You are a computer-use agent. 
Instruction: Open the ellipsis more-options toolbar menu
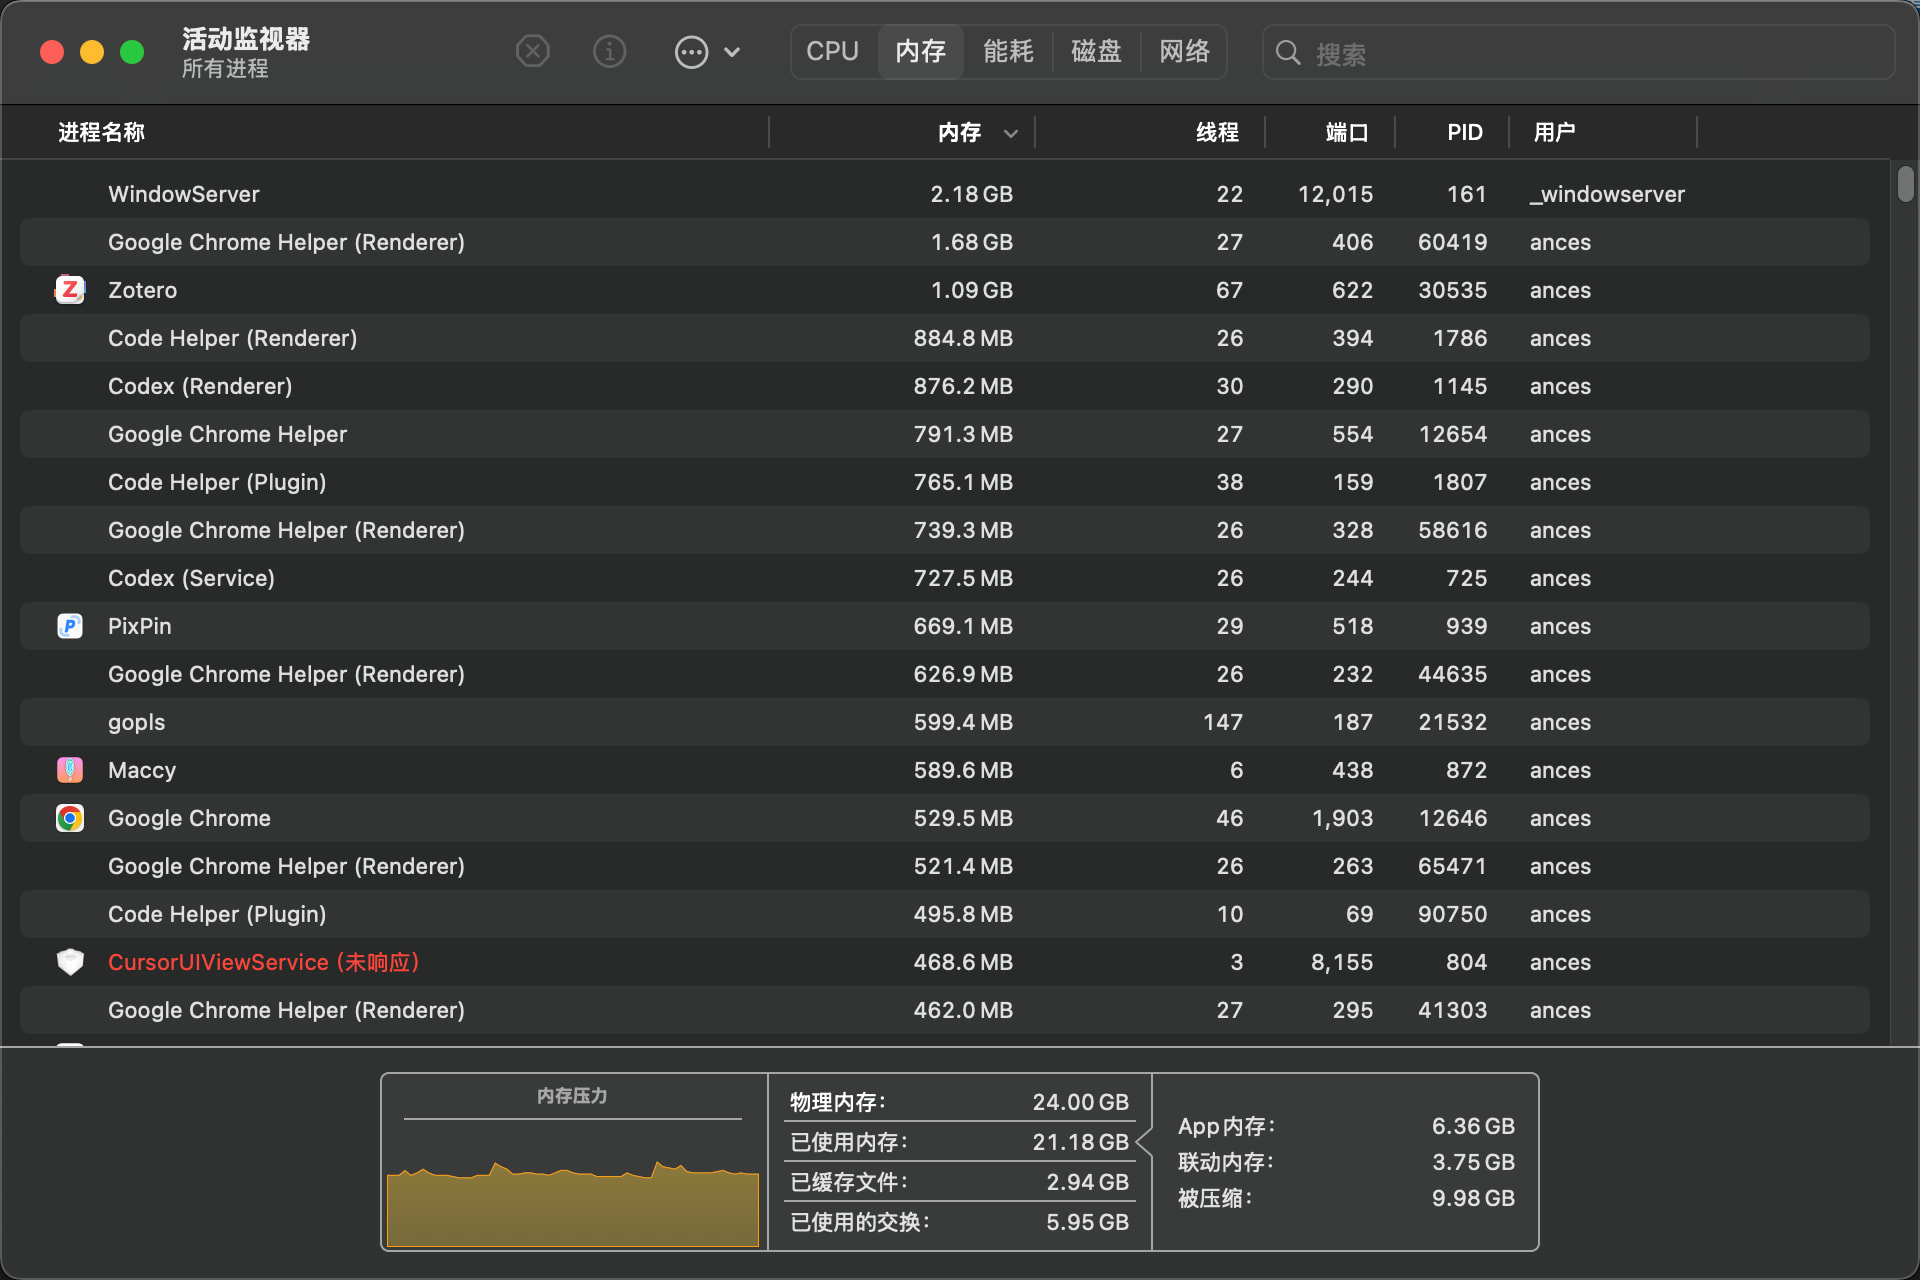pos(707,51)
